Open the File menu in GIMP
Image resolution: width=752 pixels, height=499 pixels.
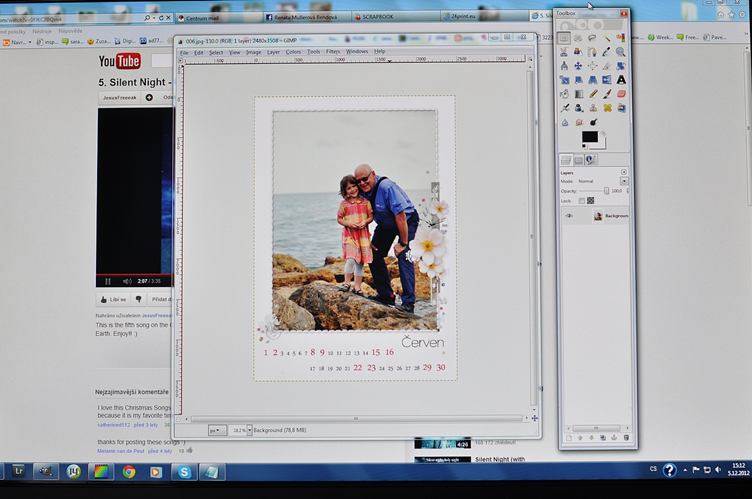184,52
